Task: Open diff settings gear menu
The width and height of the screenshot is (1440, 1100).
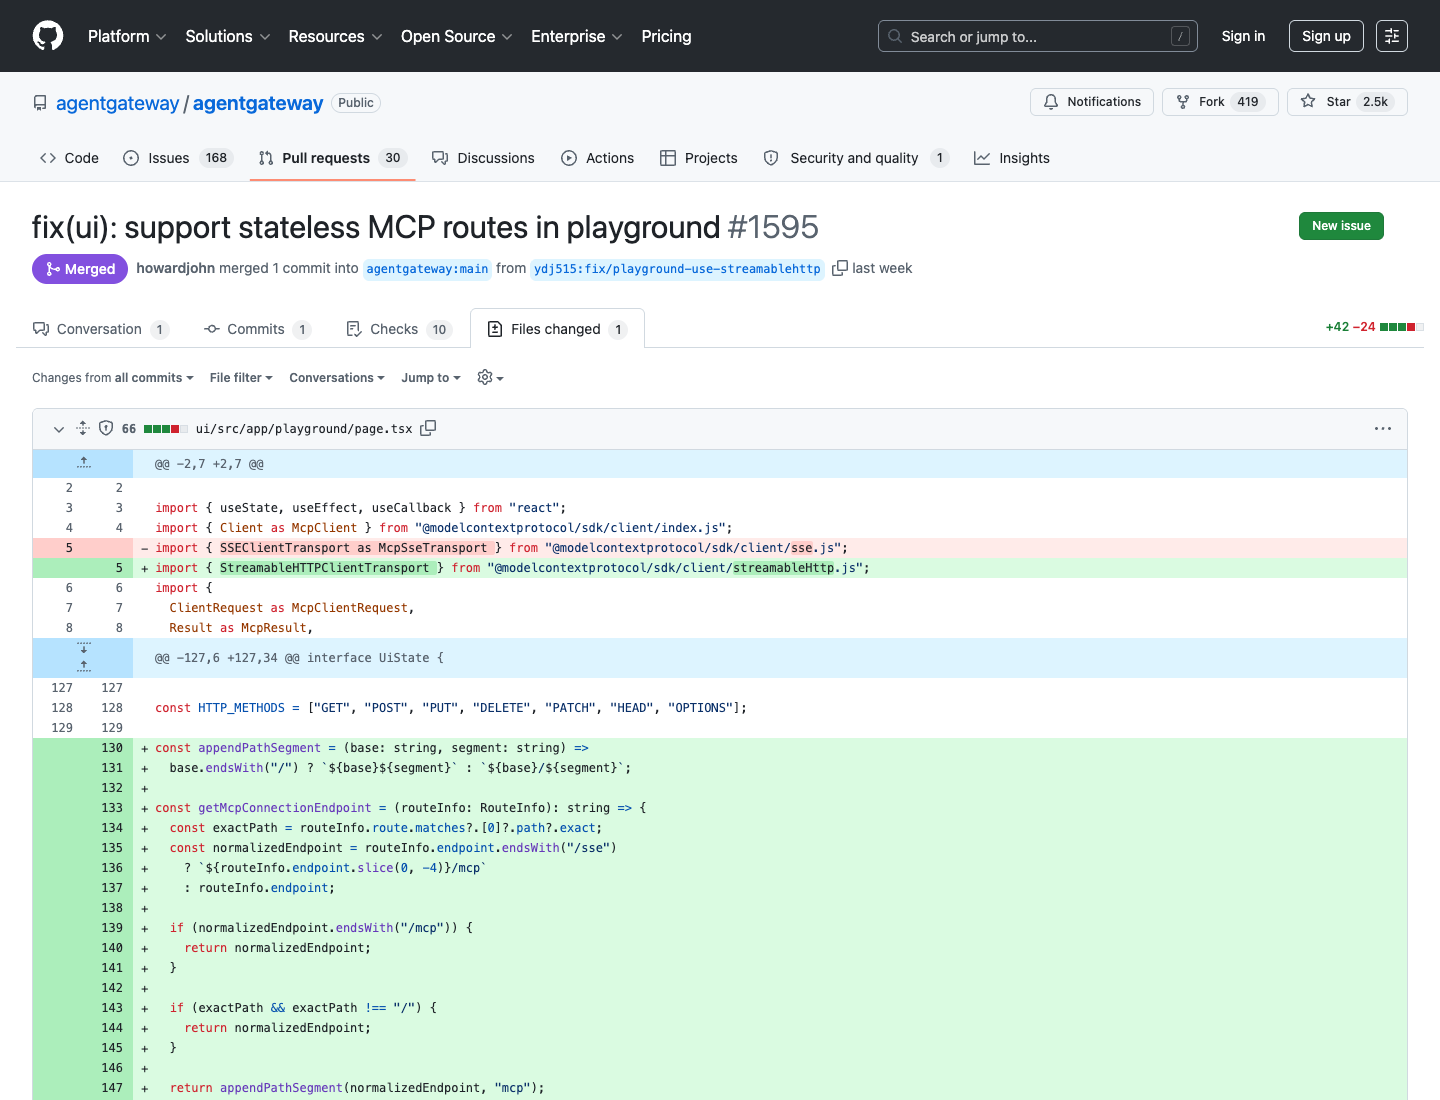Action: click(x=490, y=378)
